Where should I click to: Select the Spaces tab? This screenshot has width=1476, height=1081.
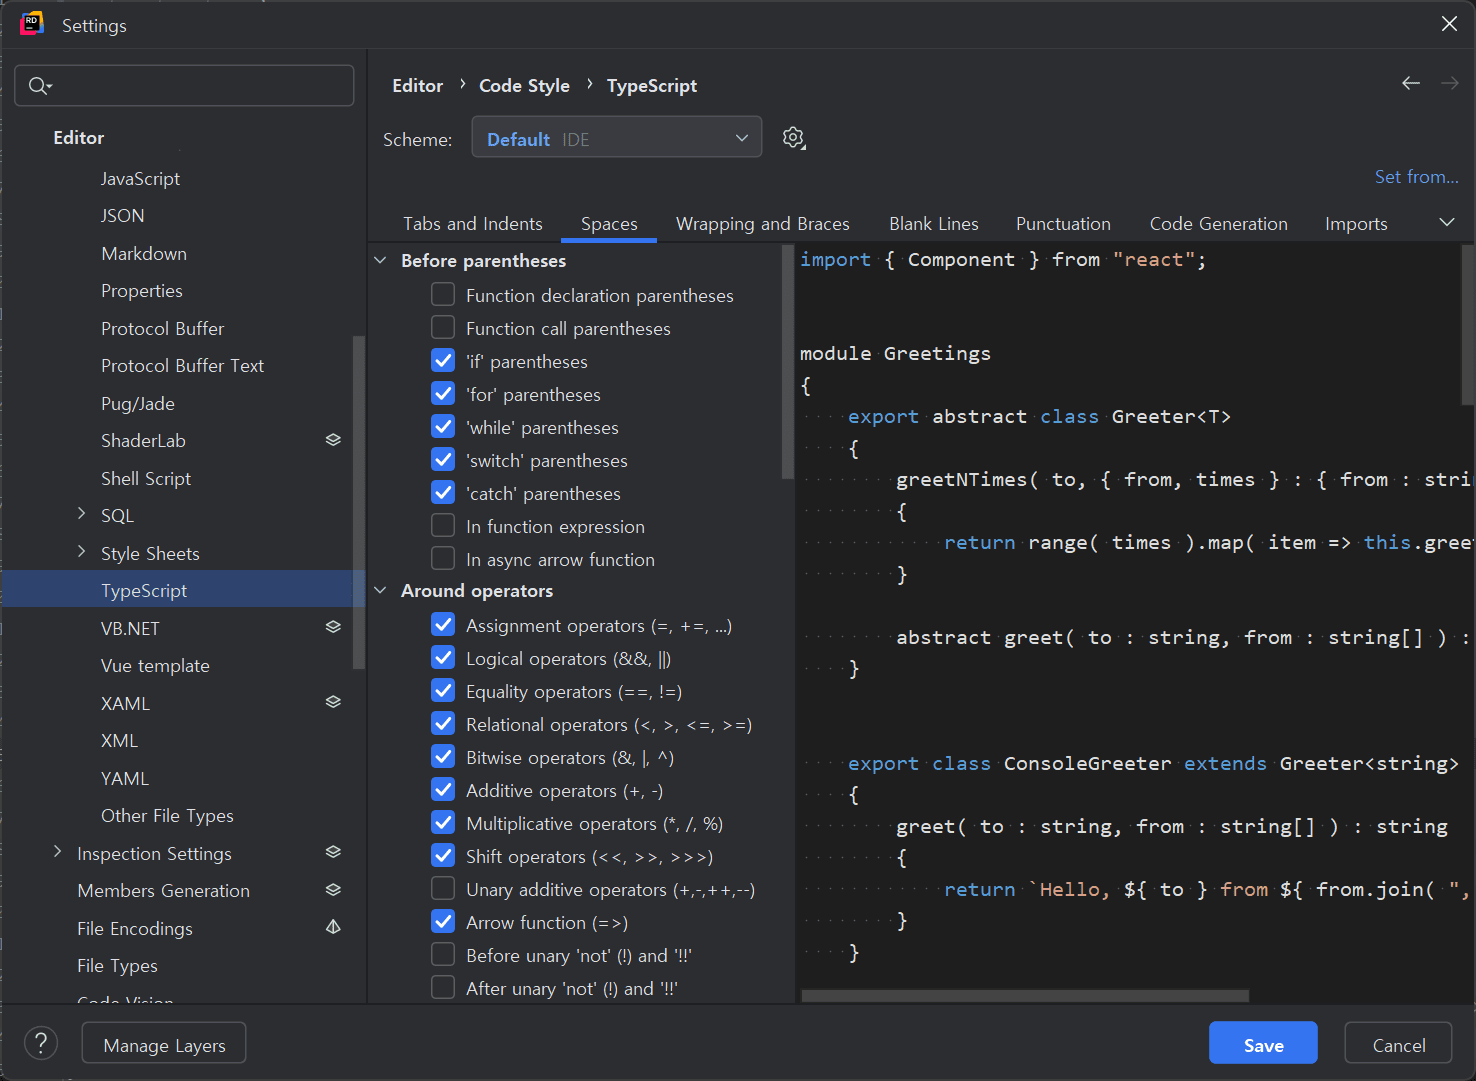[x=609, y=224]
